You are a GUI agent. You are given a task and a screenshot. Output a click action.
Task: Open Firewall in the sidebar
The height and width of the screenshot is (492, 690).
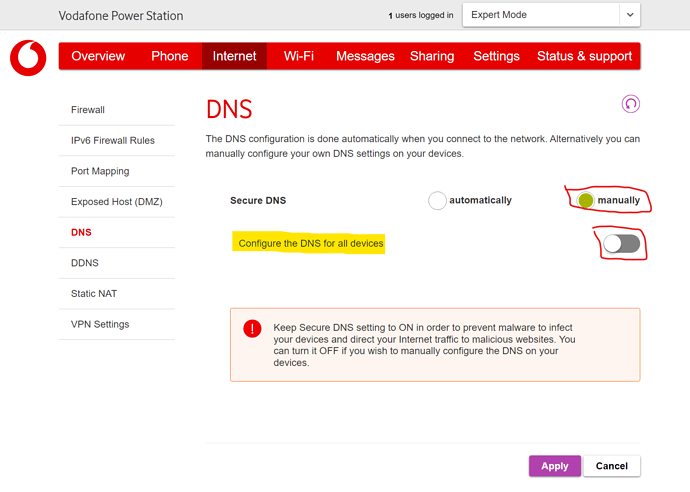point(117,110)
